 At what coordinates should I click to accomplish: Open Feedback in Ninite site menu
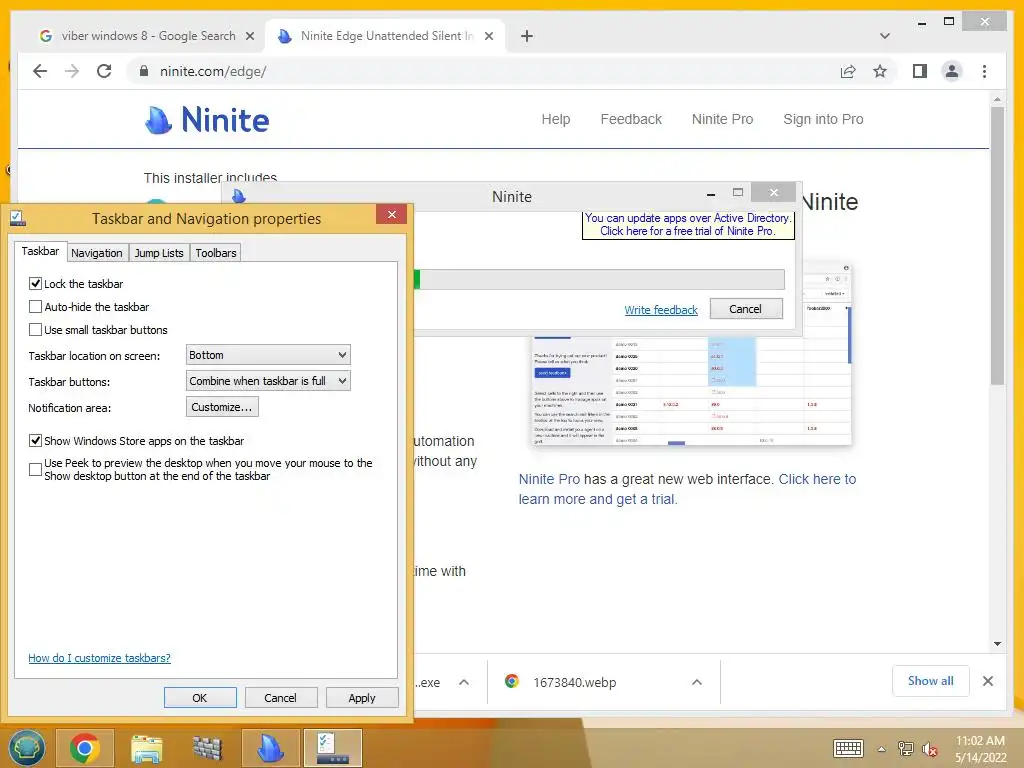pyautogui.click(x=631, y=120)
